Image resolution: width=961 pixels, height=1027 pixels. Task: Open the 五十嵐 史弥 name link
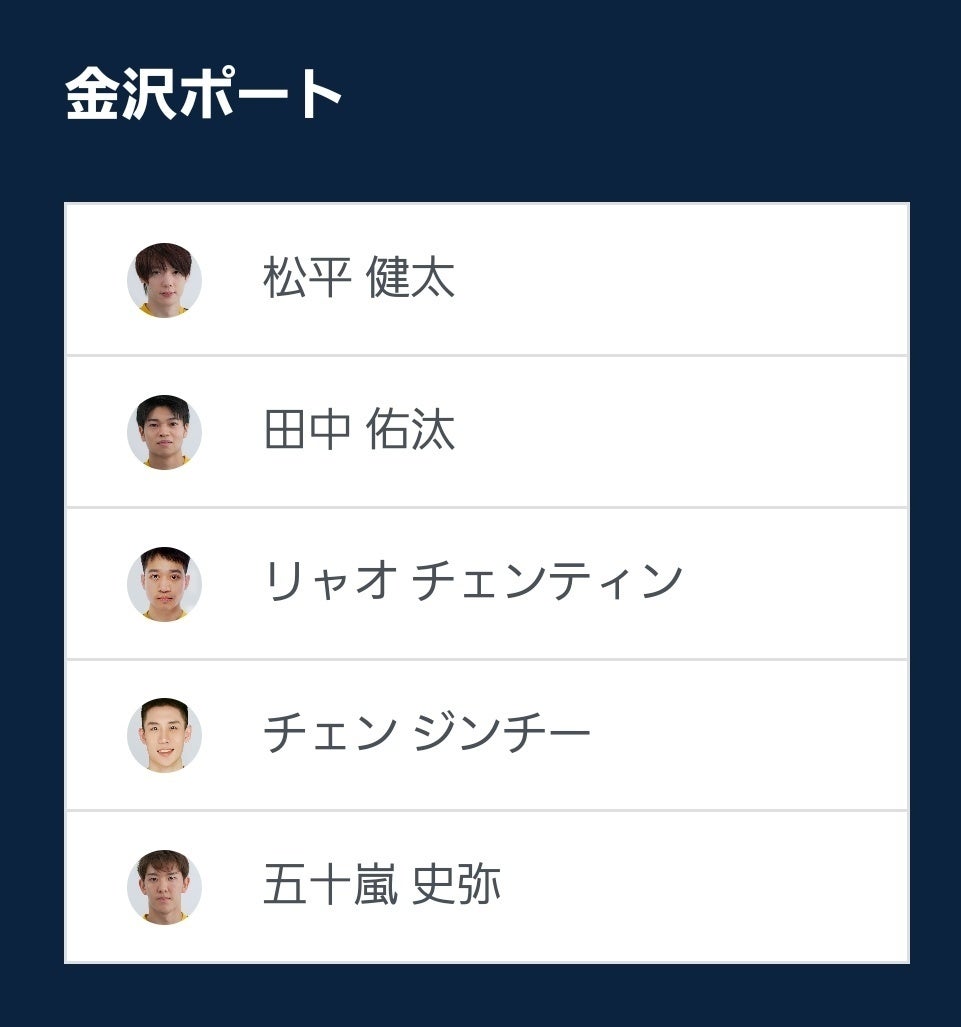[x=381, y=886]
